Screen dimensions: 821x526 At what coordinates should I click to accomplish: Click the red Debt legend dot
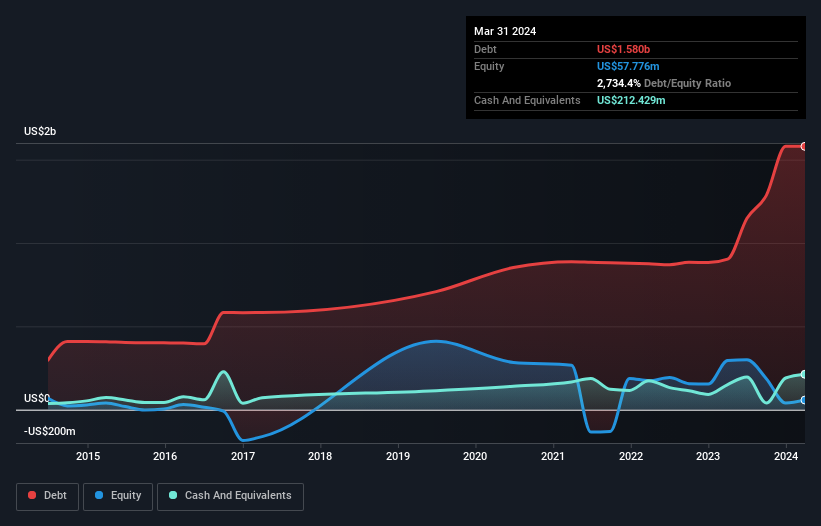32,495
